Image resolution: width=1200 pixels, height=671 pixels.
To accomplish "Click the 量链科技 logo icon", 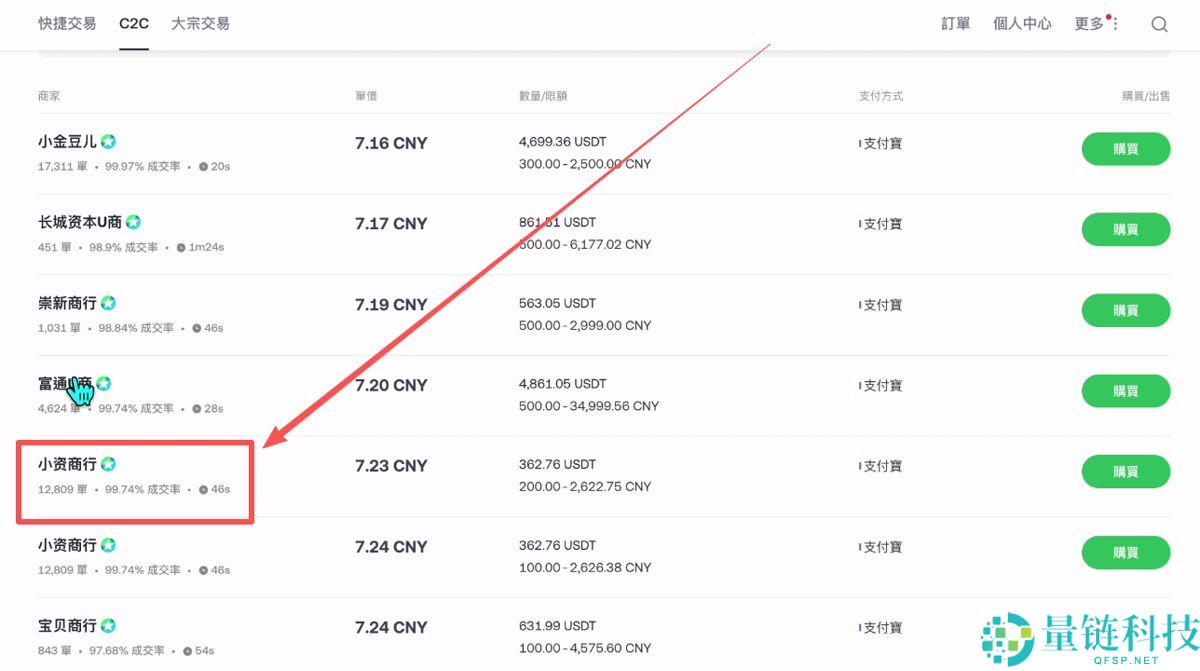I will point(1007,638).
